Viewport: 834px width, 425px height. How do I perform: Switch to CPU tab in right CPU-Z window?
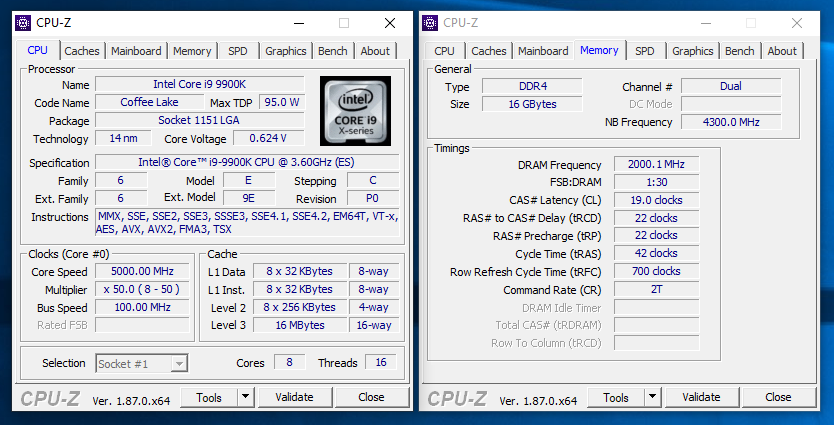[x=444, y=51]
